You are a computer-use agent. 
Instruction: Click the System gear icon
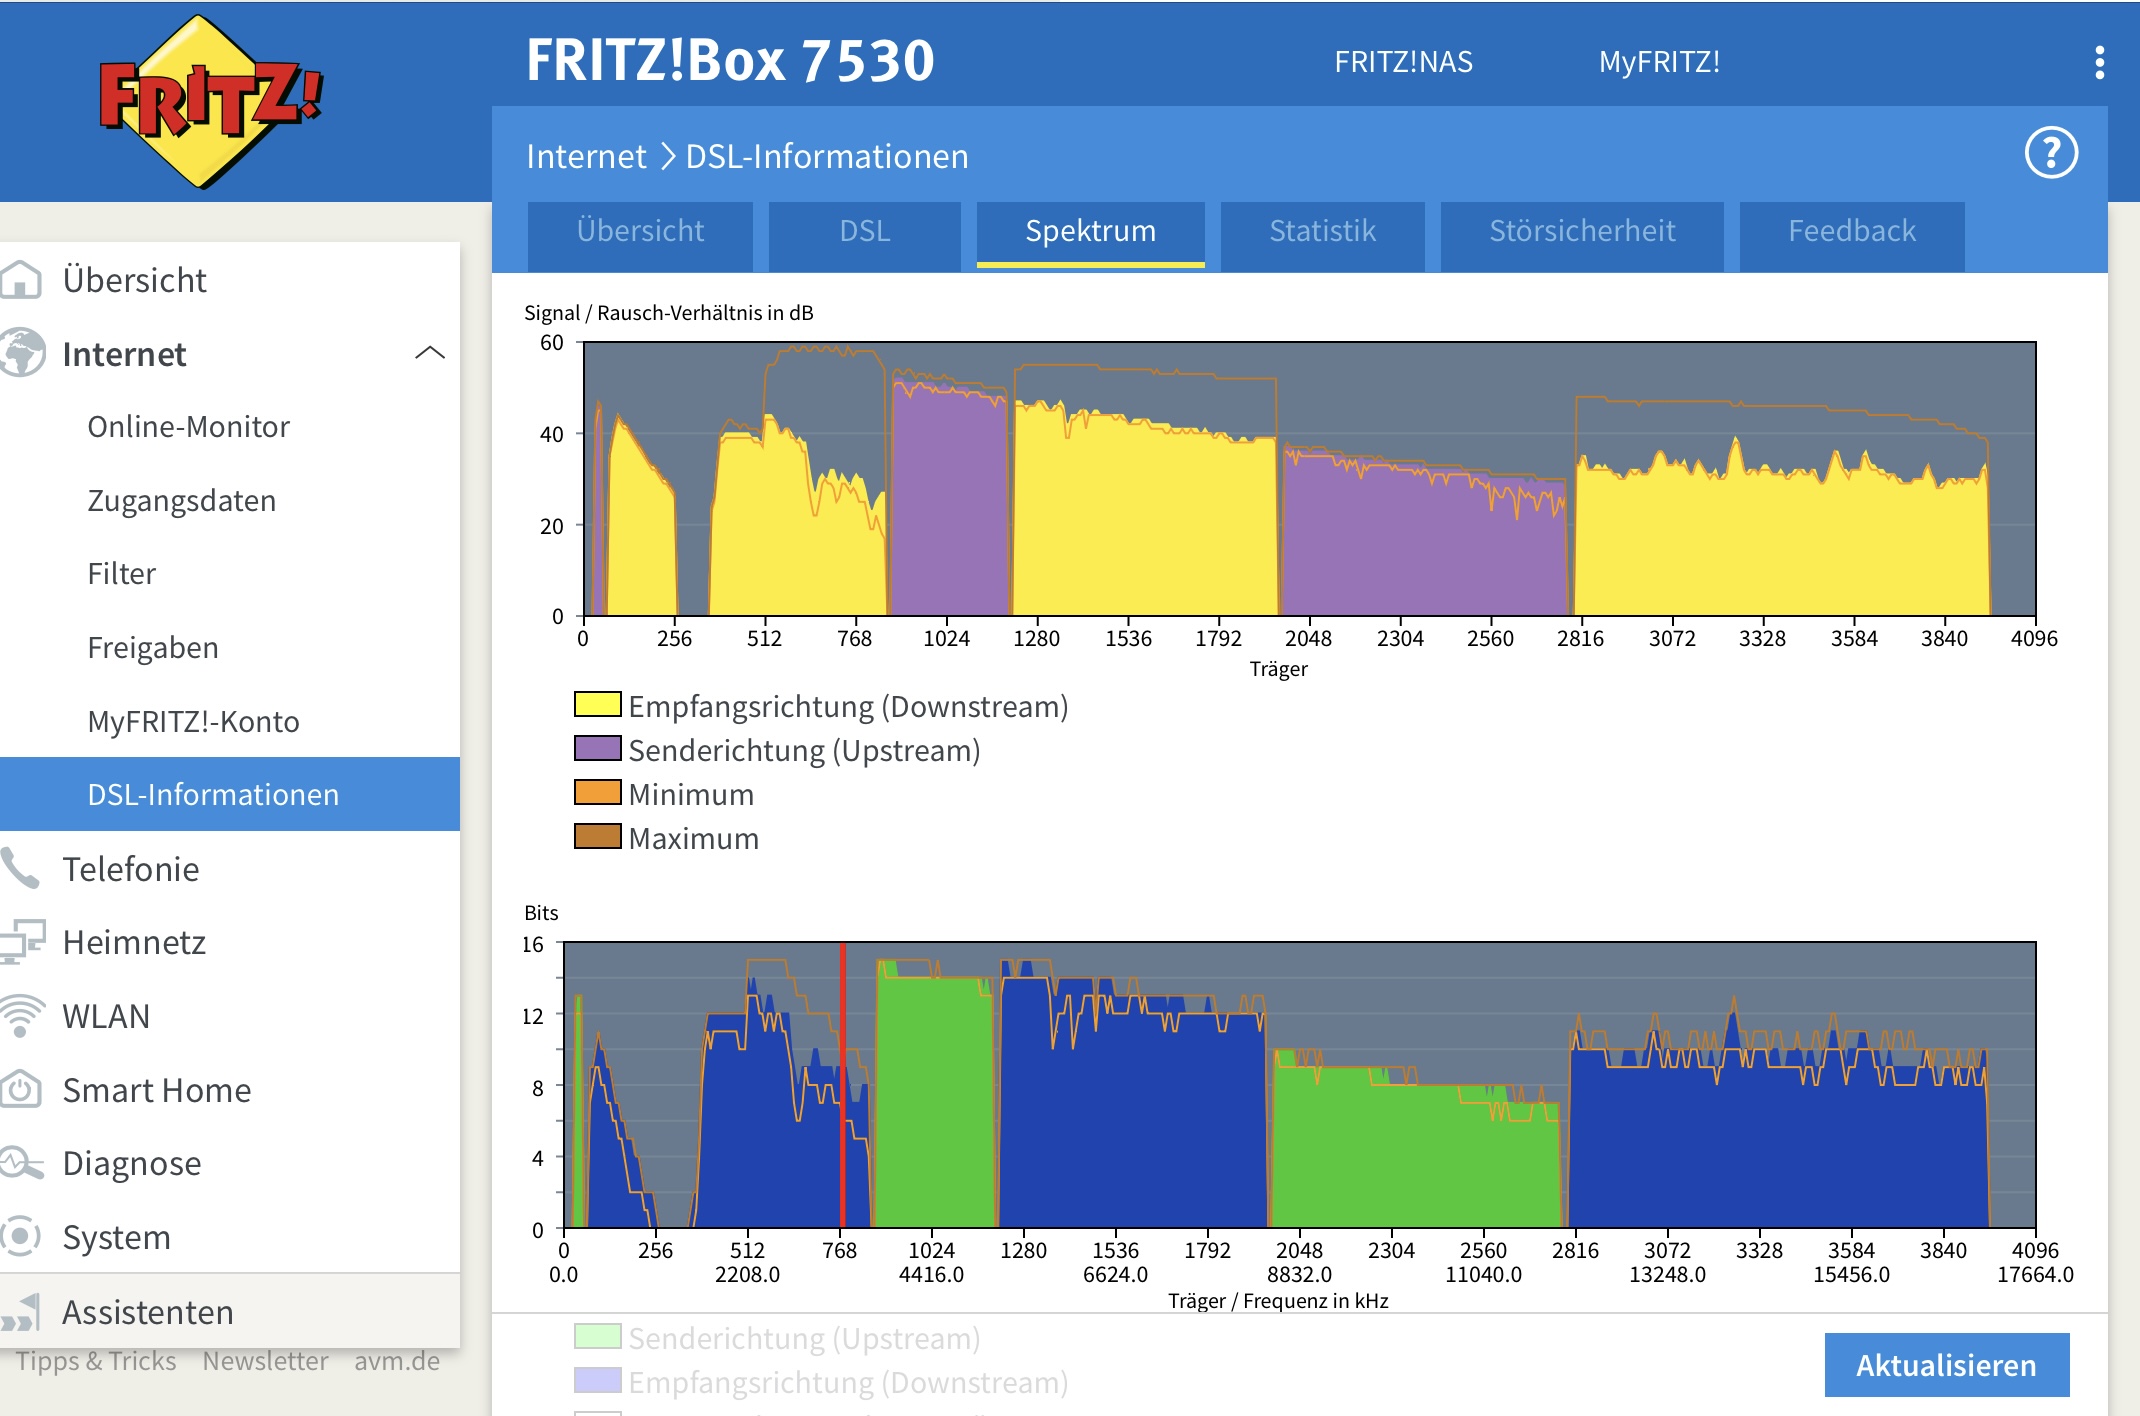20,1236
